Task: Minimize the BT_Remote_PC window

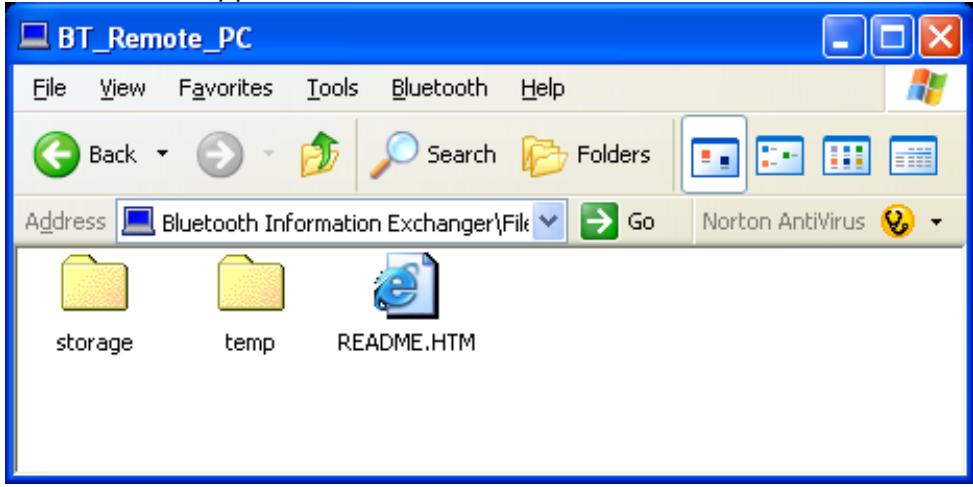Action: pos(843,38)
